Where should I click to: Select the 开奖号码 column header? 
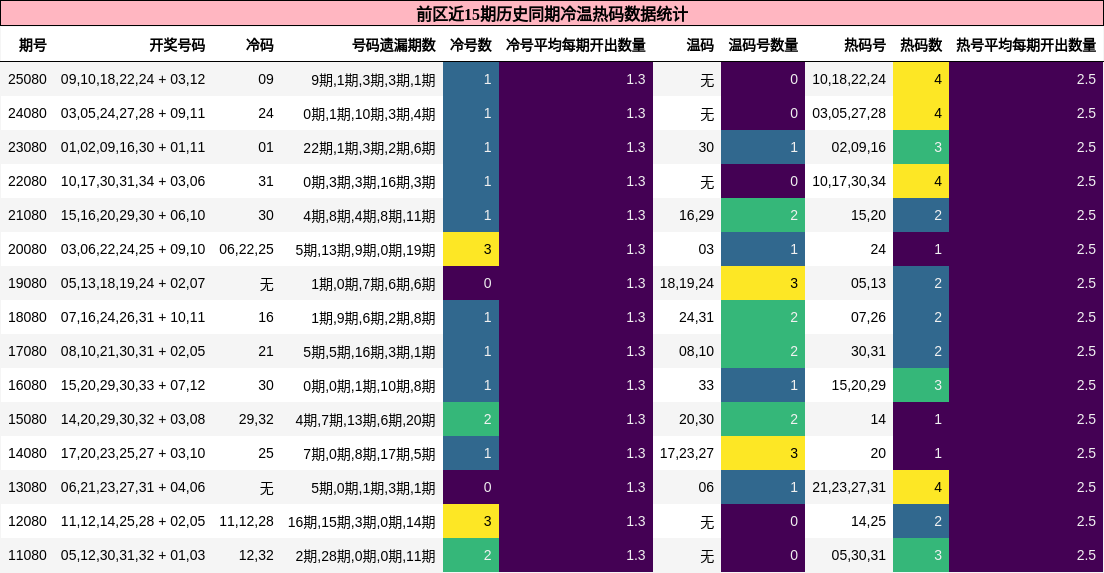177,45
